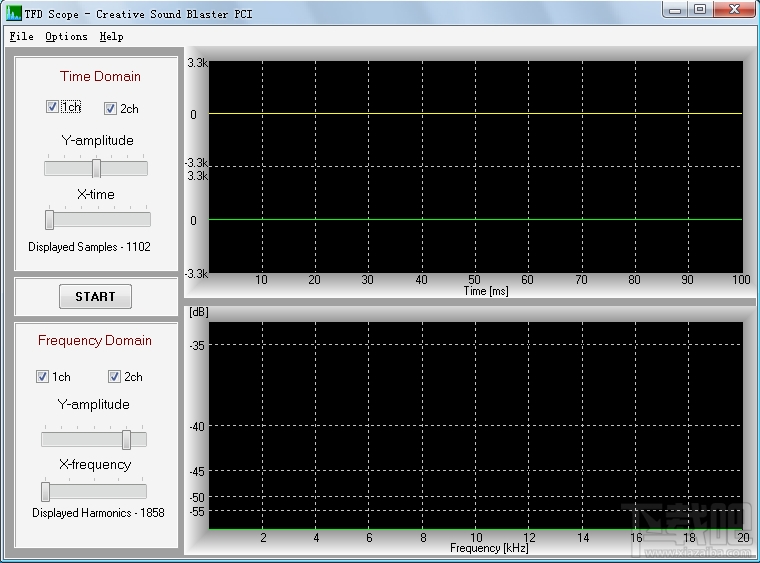Click the START button
The image size is (760, 563).
click(95, 297)
